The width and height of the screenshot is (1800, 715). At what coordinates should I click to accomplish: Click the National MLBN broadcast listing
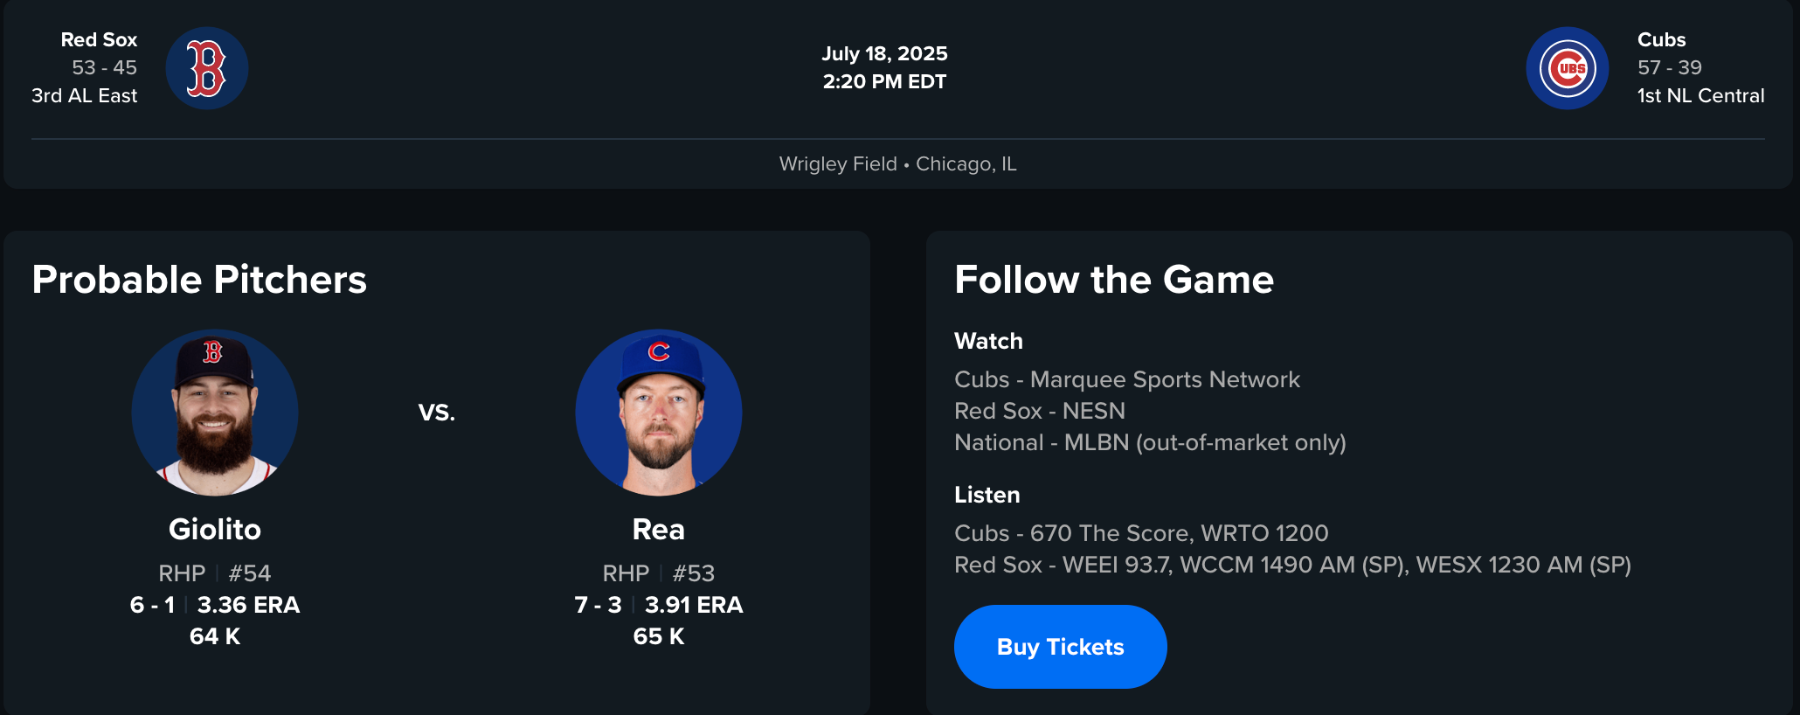point(1150,442)
